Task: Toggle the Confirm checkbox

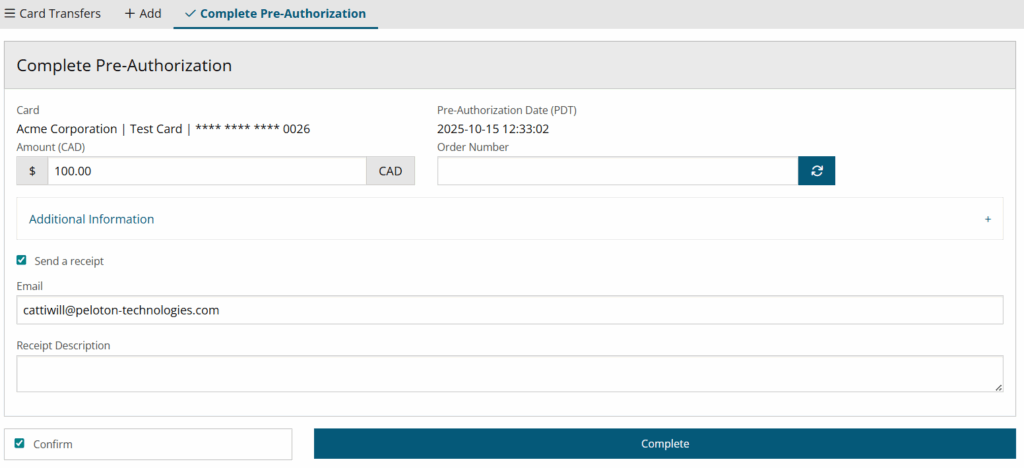Action: click(x=20, y=443)
